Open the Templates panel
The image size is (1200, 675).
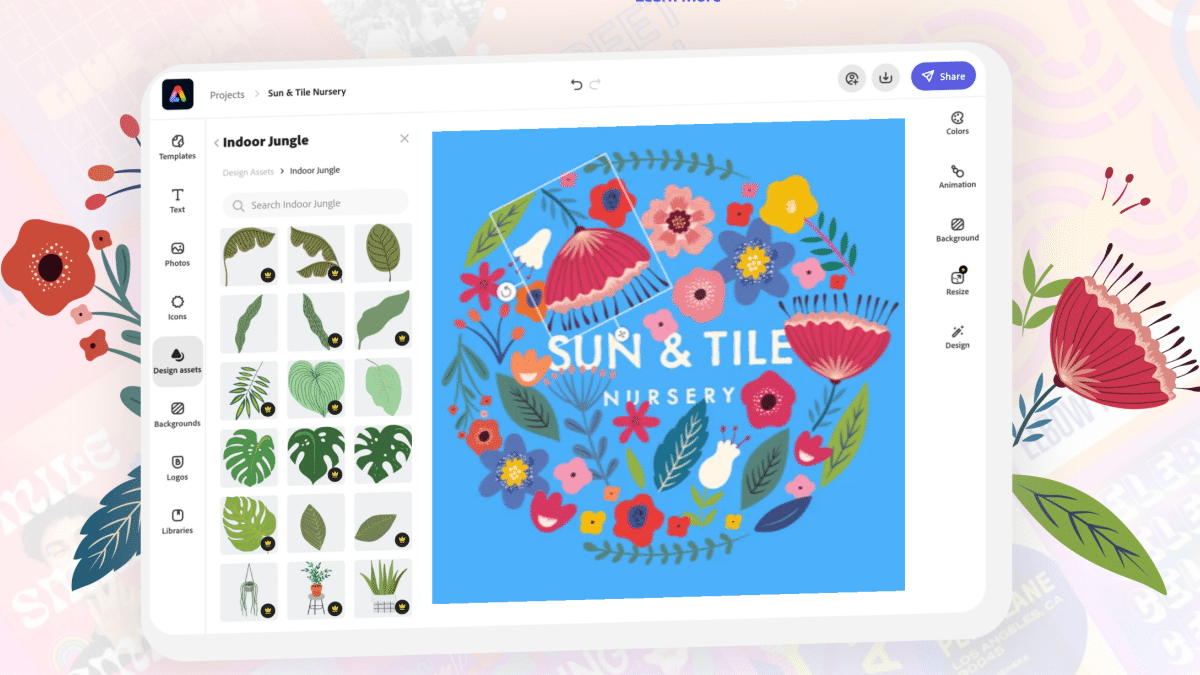pyautogui.click(x=177, y=147)
